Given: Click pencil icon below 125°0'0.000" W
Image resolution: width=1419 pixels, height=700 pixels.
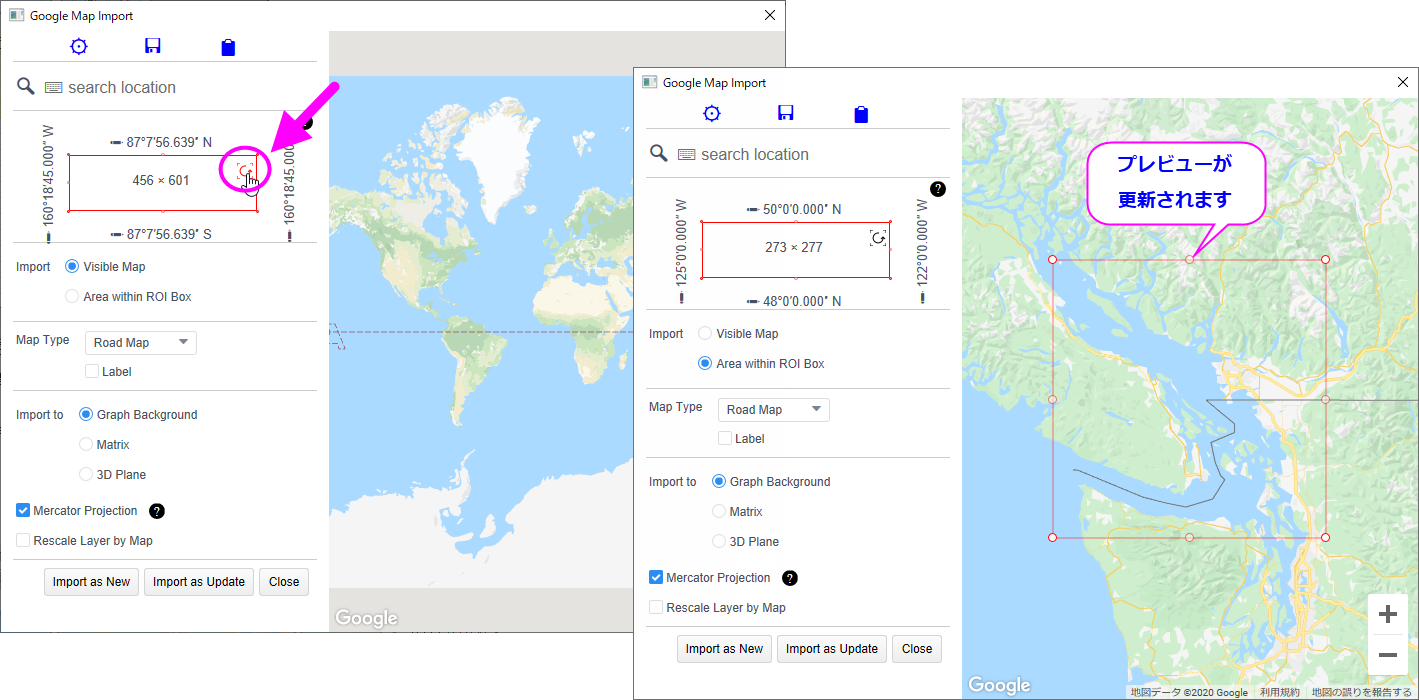Looking at the screenshot, I should [682, 297].
